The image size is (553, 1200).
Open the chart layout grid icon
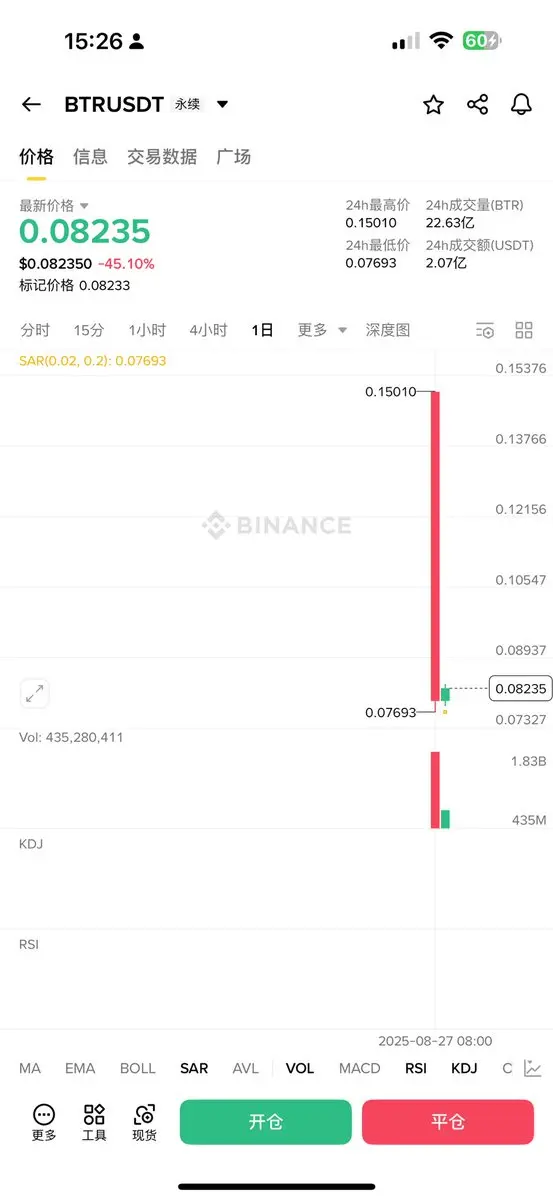tap(524, 331)
